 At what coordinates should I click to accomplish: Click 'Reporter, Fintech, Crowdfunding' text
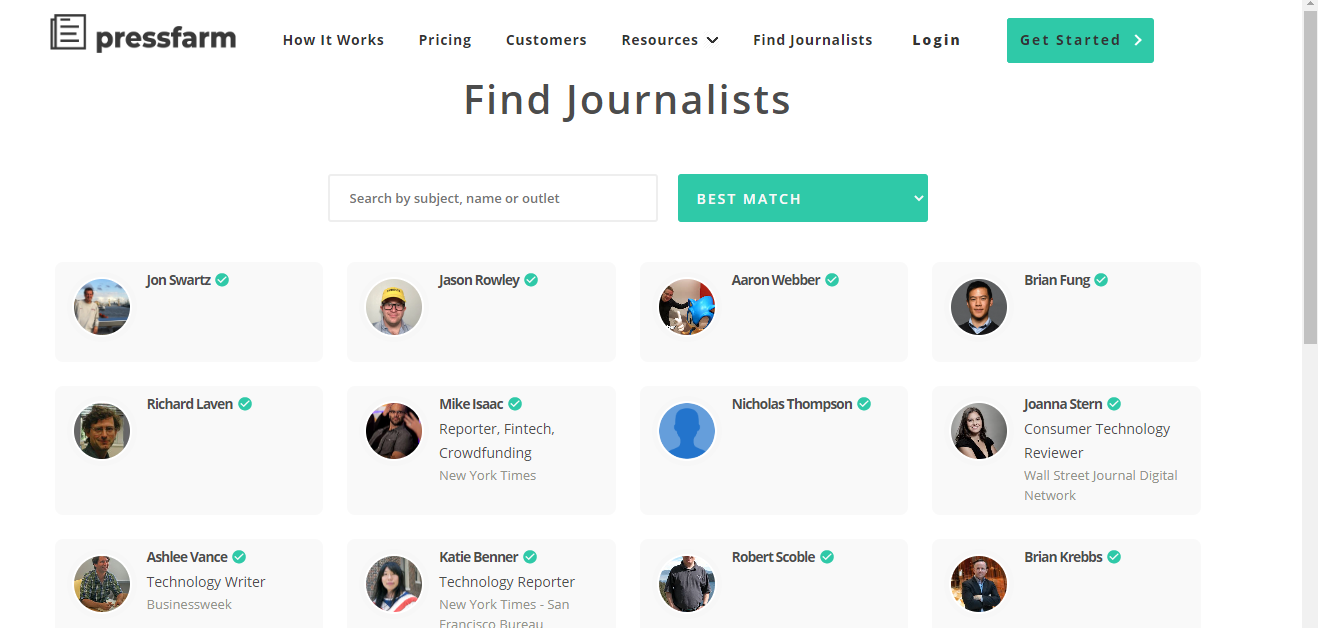pos(497,441)
